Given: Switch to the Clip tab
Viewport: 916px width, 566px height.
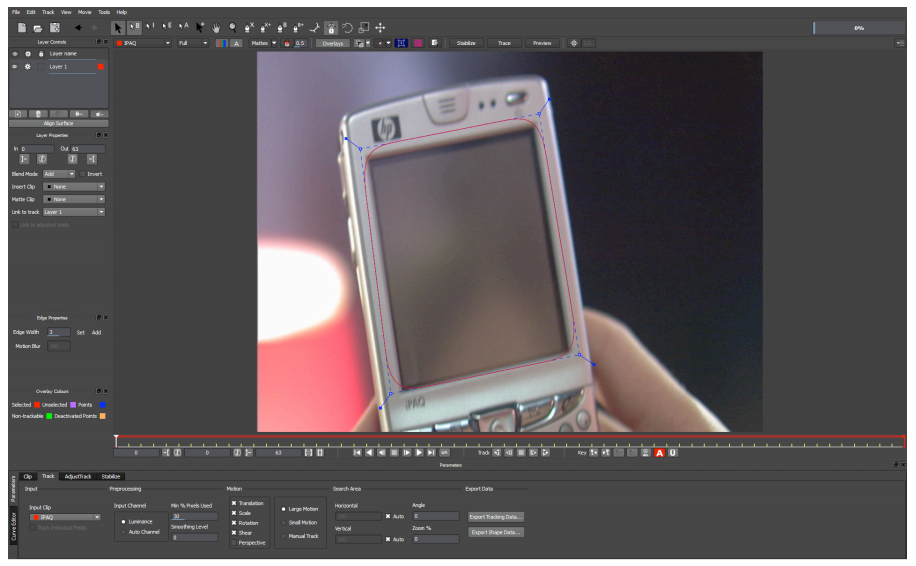Looking at the screenshot, I should point(27,477).
